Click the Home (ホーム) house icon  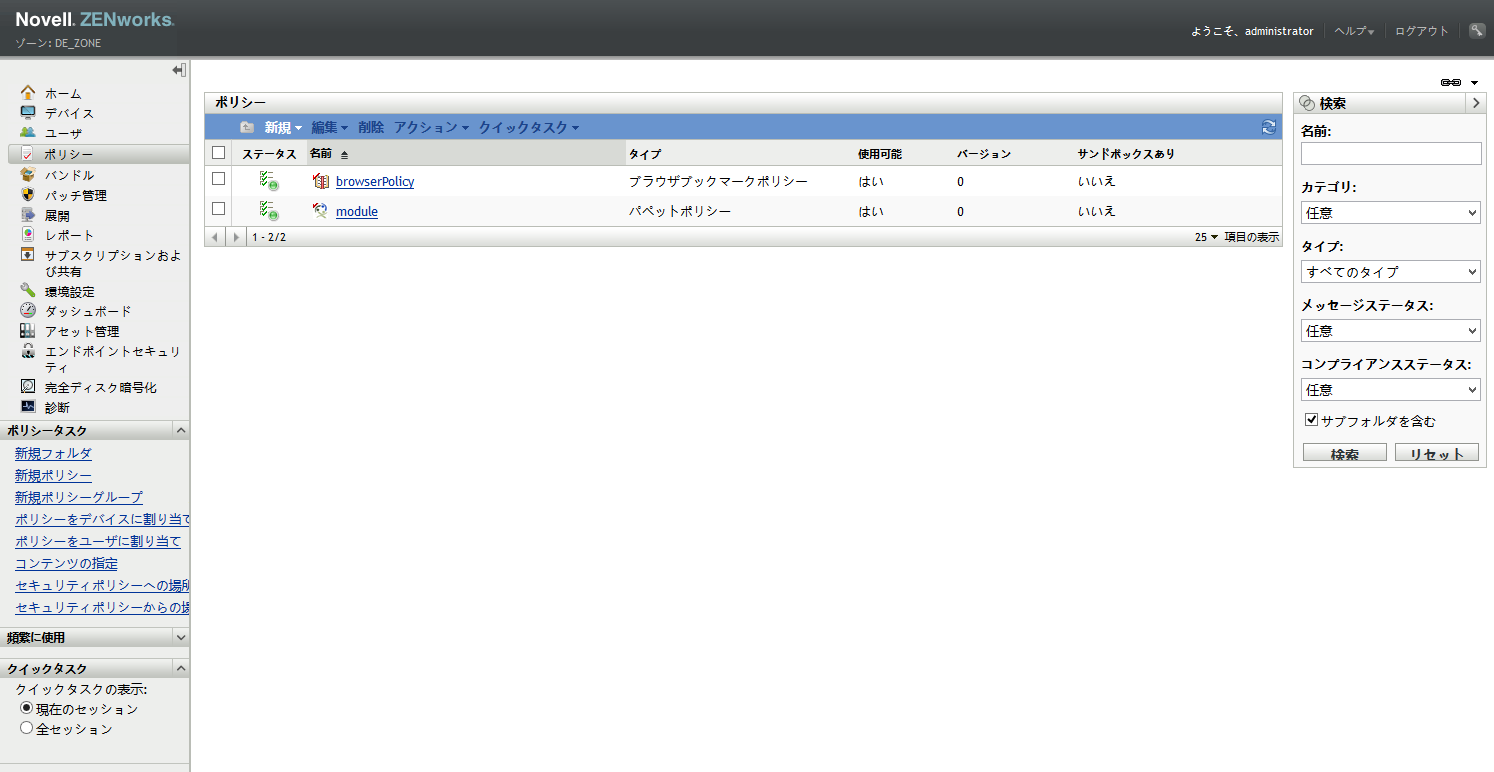[x=28, y=93]
